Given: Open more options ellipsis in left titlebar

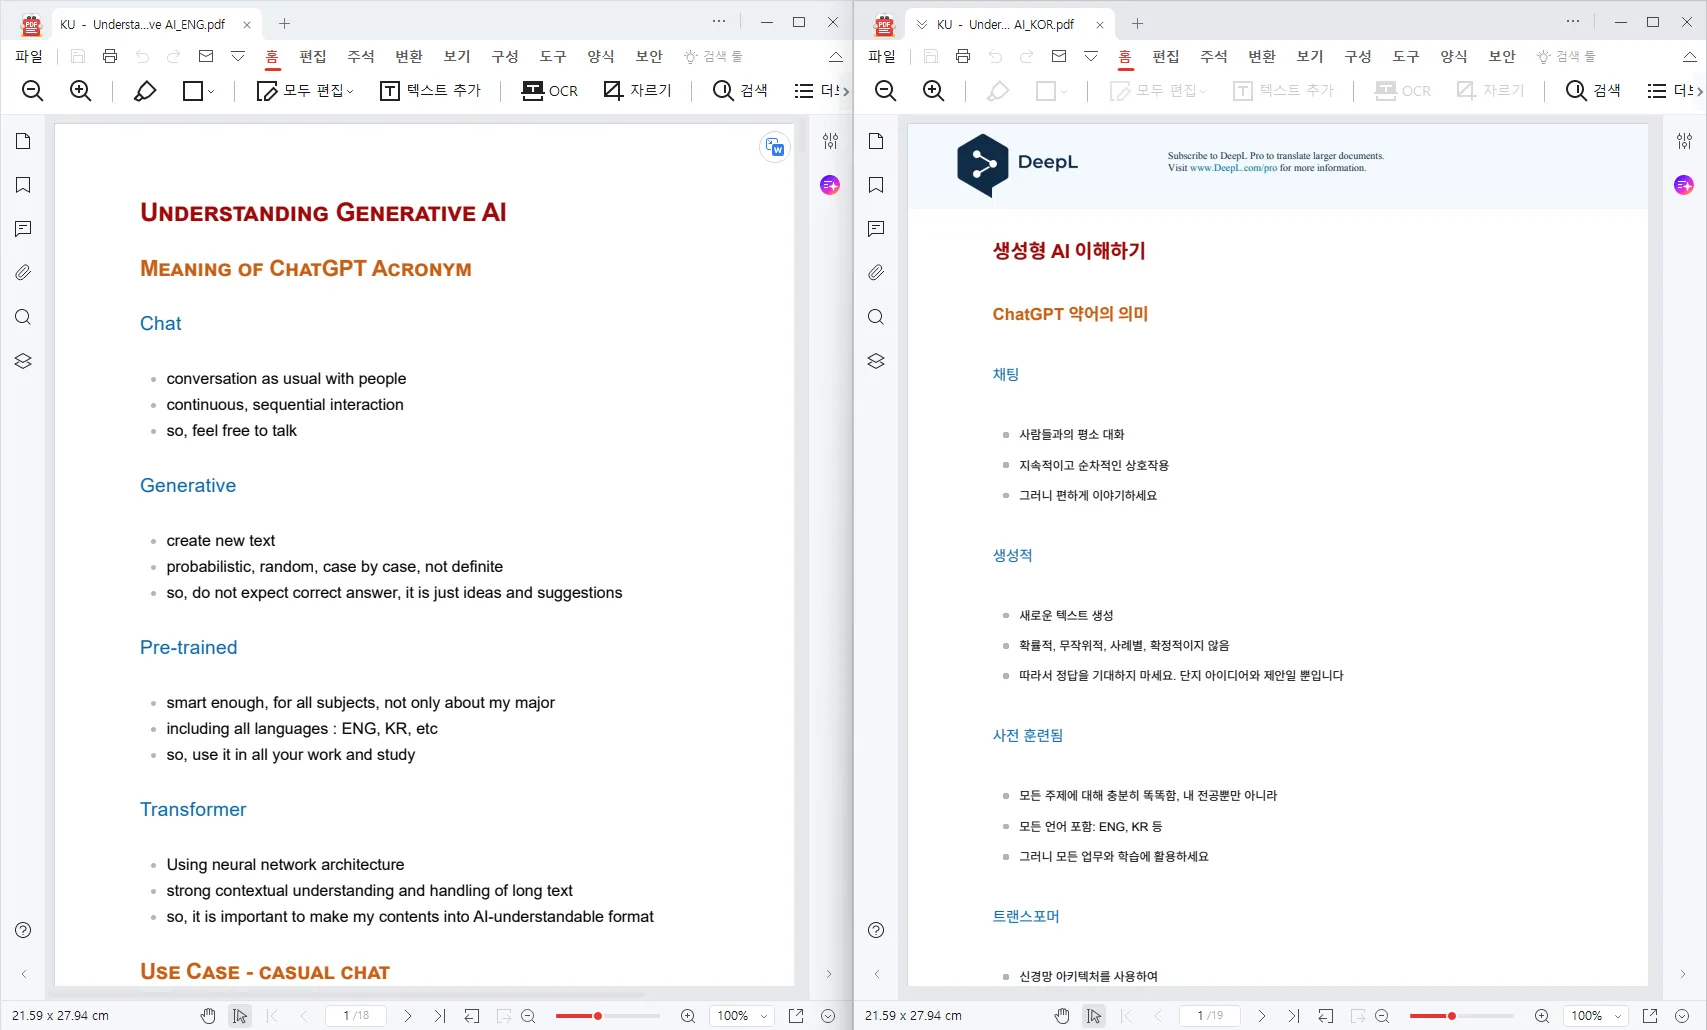Looking at the screenshot, I should pos(719,21).
